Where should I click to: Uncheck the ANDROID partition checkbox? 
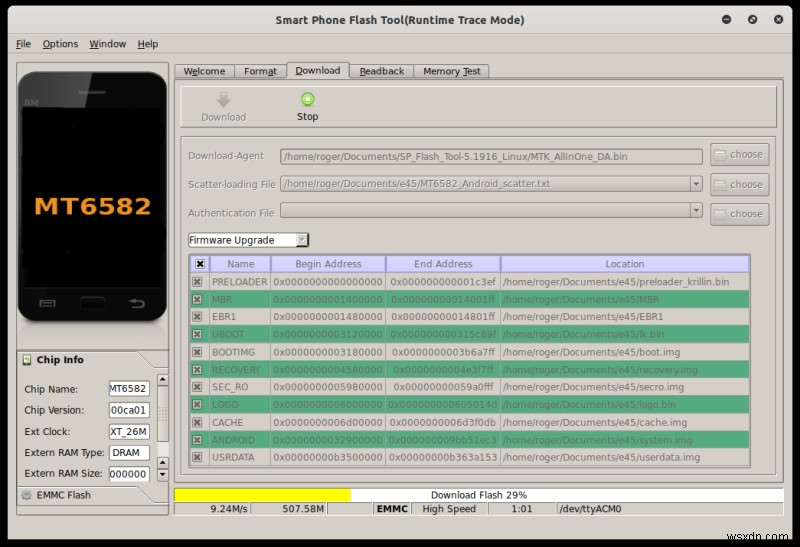197,440
